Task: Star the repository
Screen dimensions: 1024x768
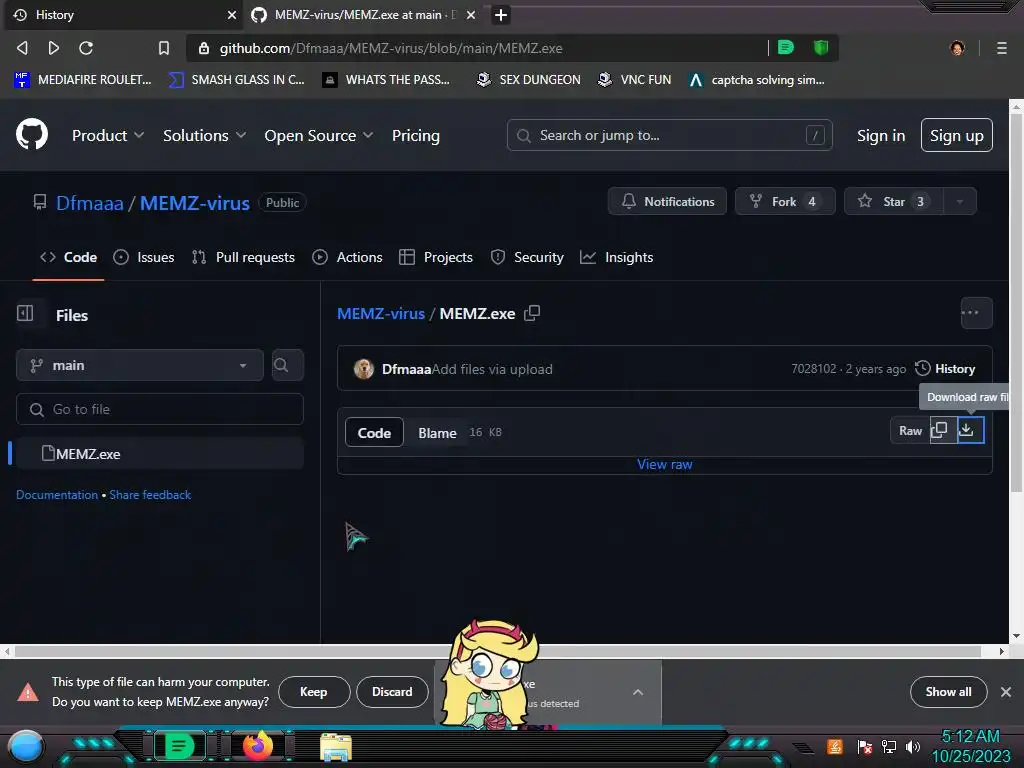Action: click(893, 201)
